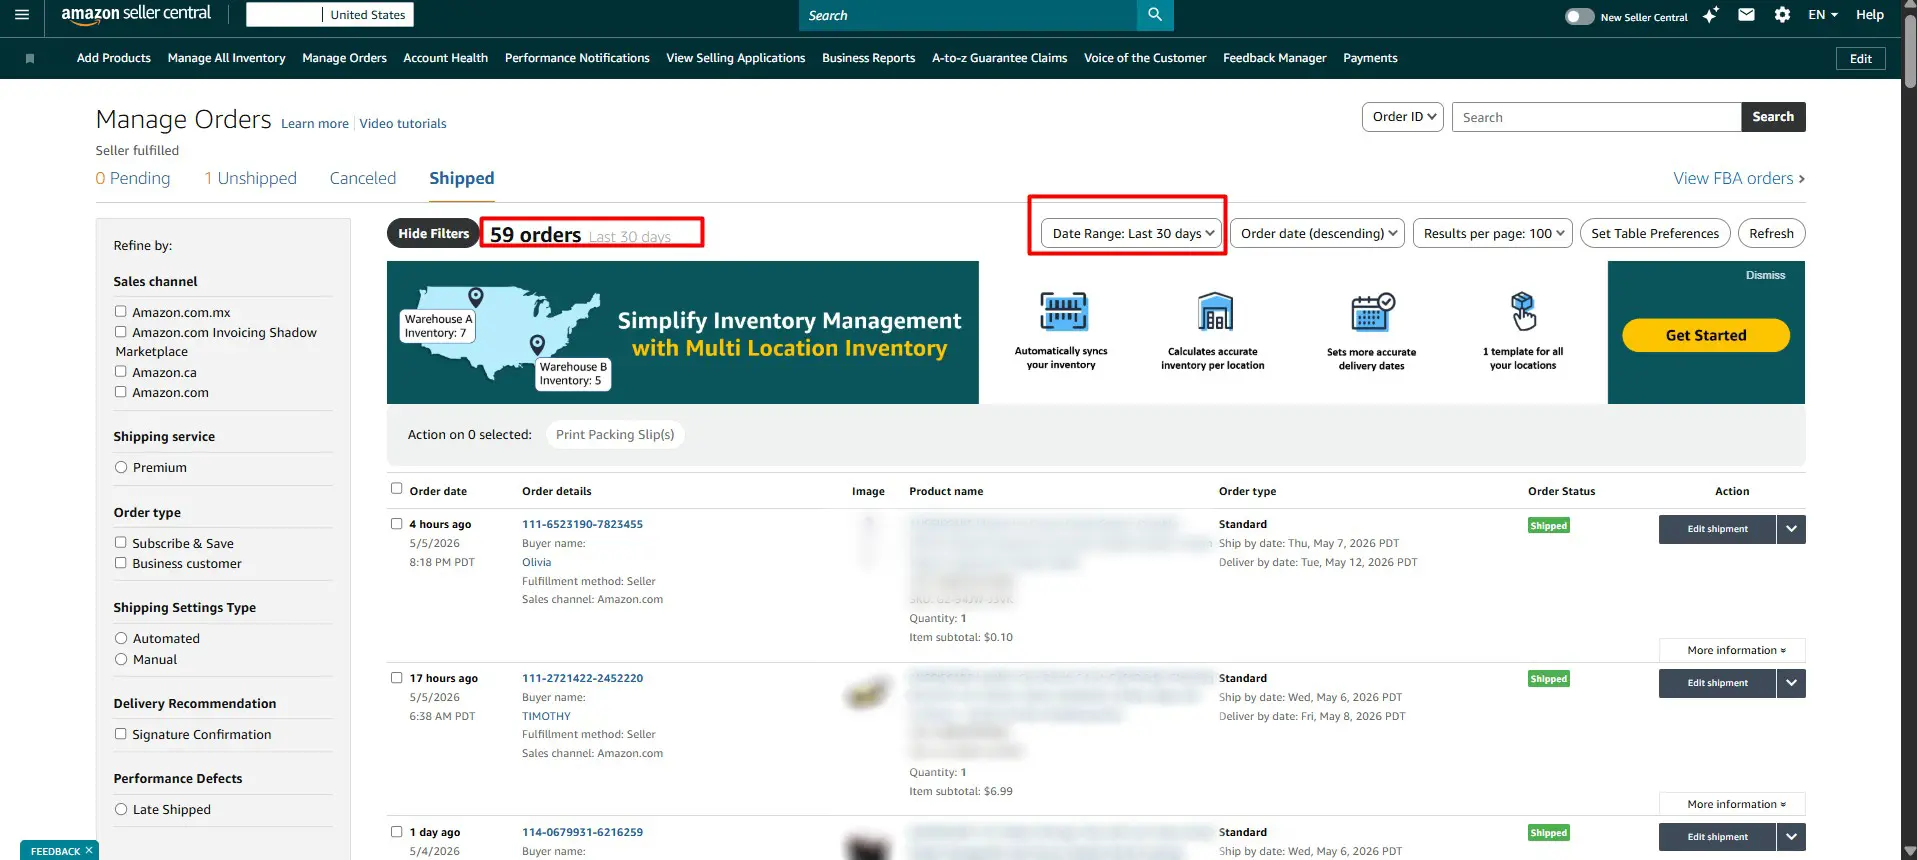Viewport: 1917px width, 860px height.
Task: Tick the select-all orders checkbox
Action: tap(396, 489)
